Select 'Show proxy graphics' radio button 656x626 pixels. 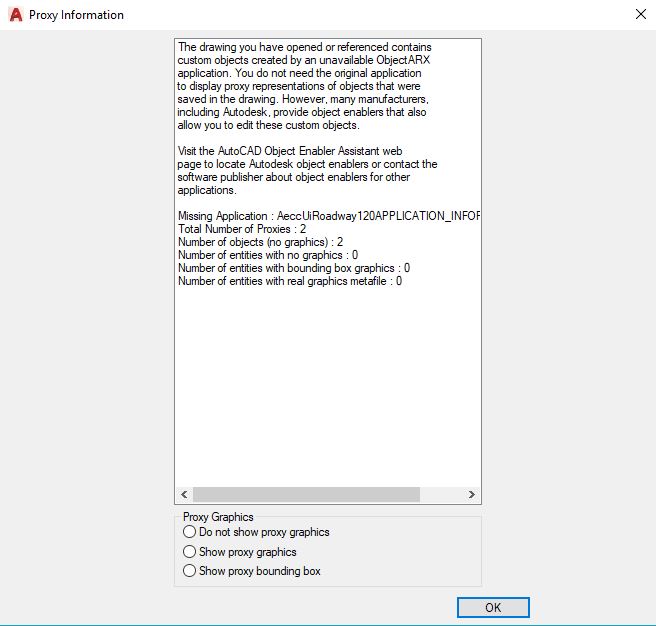tap(190, 552)
